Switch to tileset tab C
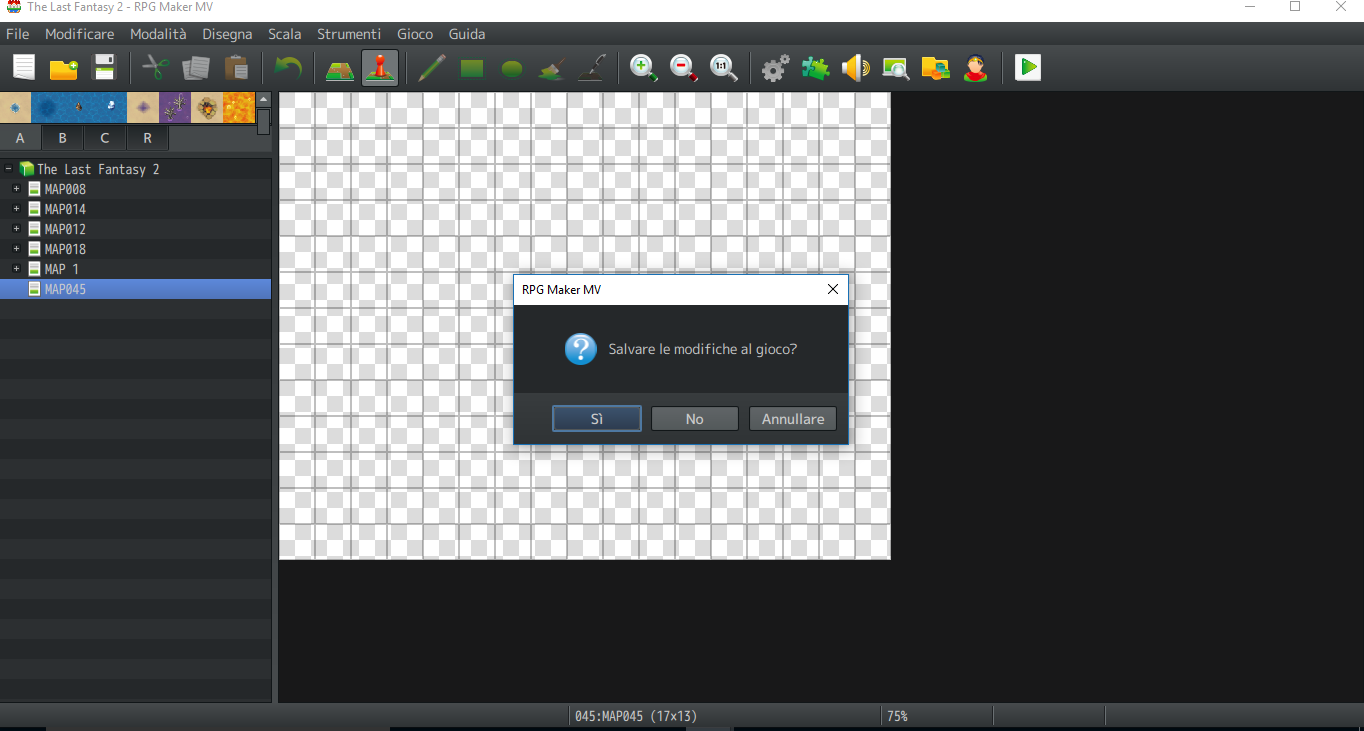Image resolution: width=1364 pixels, height=731 pixels. (105, 138)
